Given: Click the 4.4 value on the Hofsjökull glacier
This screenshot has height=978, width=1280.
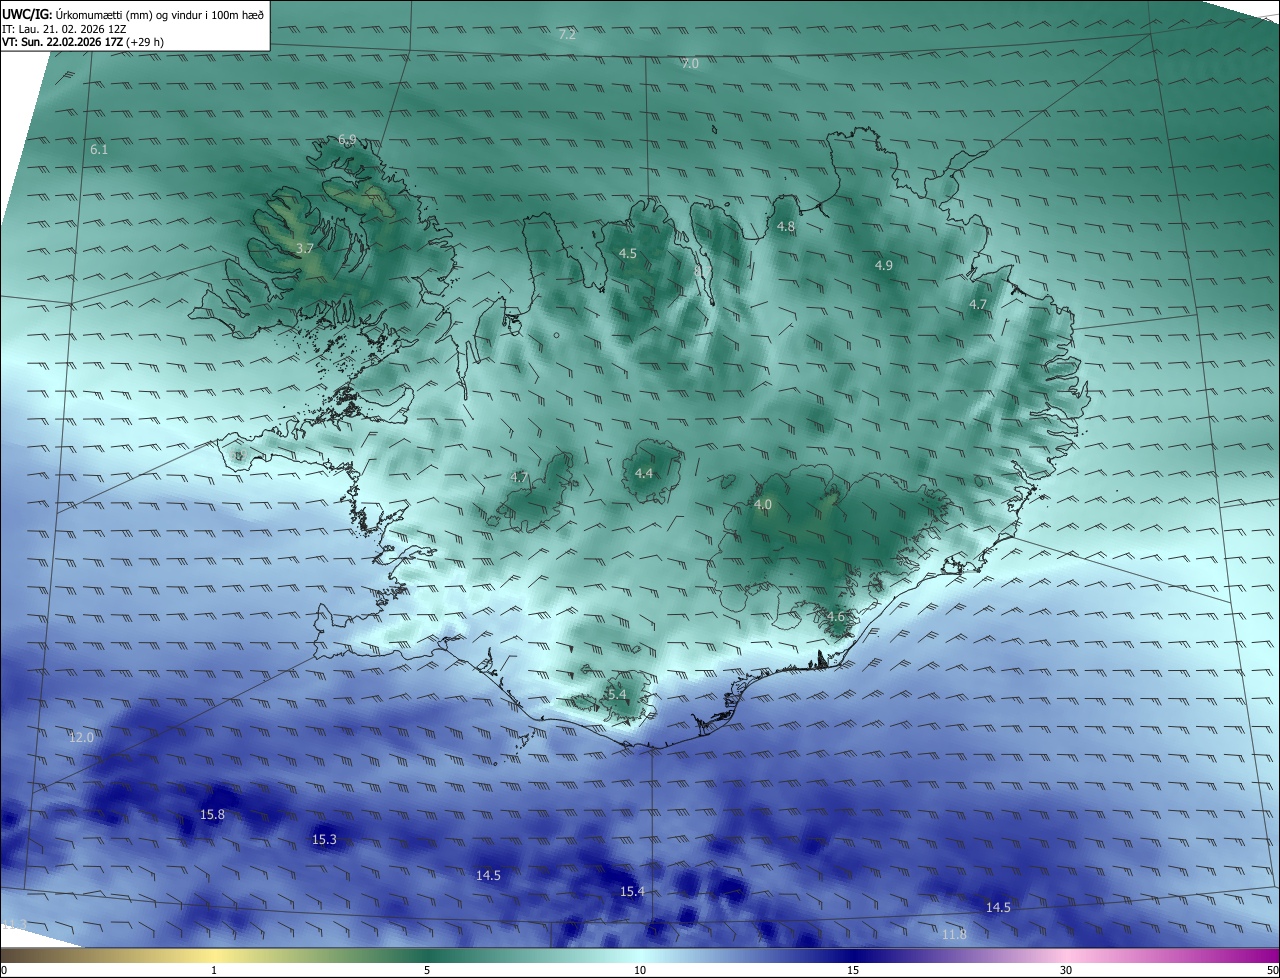Looking at the screenshot, I should [x=644, y=472].
